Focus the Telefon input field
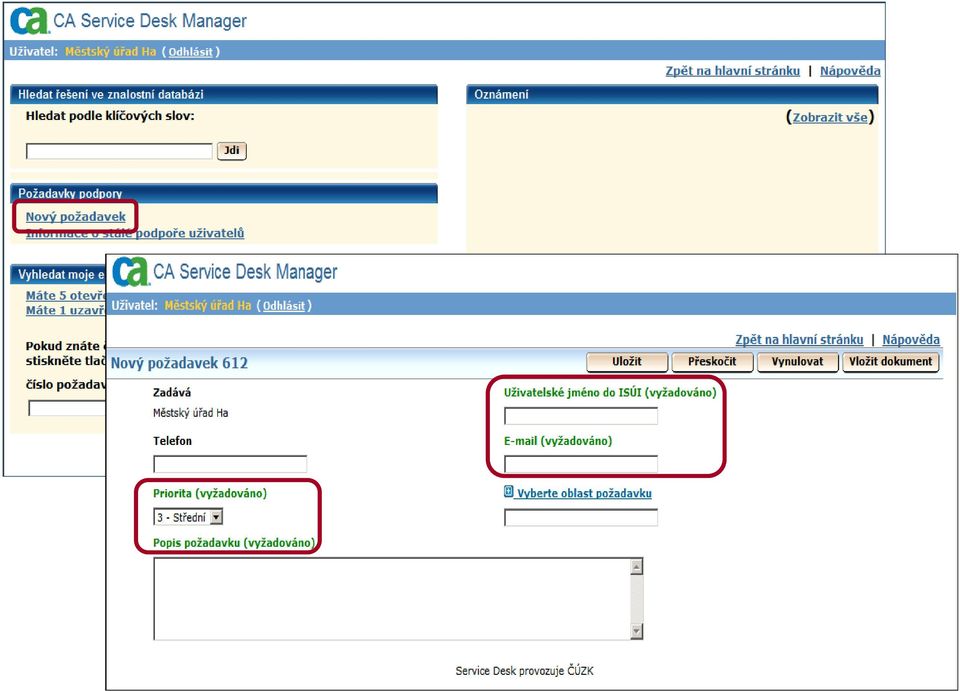This screenshot has width=960, height=691. [230, 464]
